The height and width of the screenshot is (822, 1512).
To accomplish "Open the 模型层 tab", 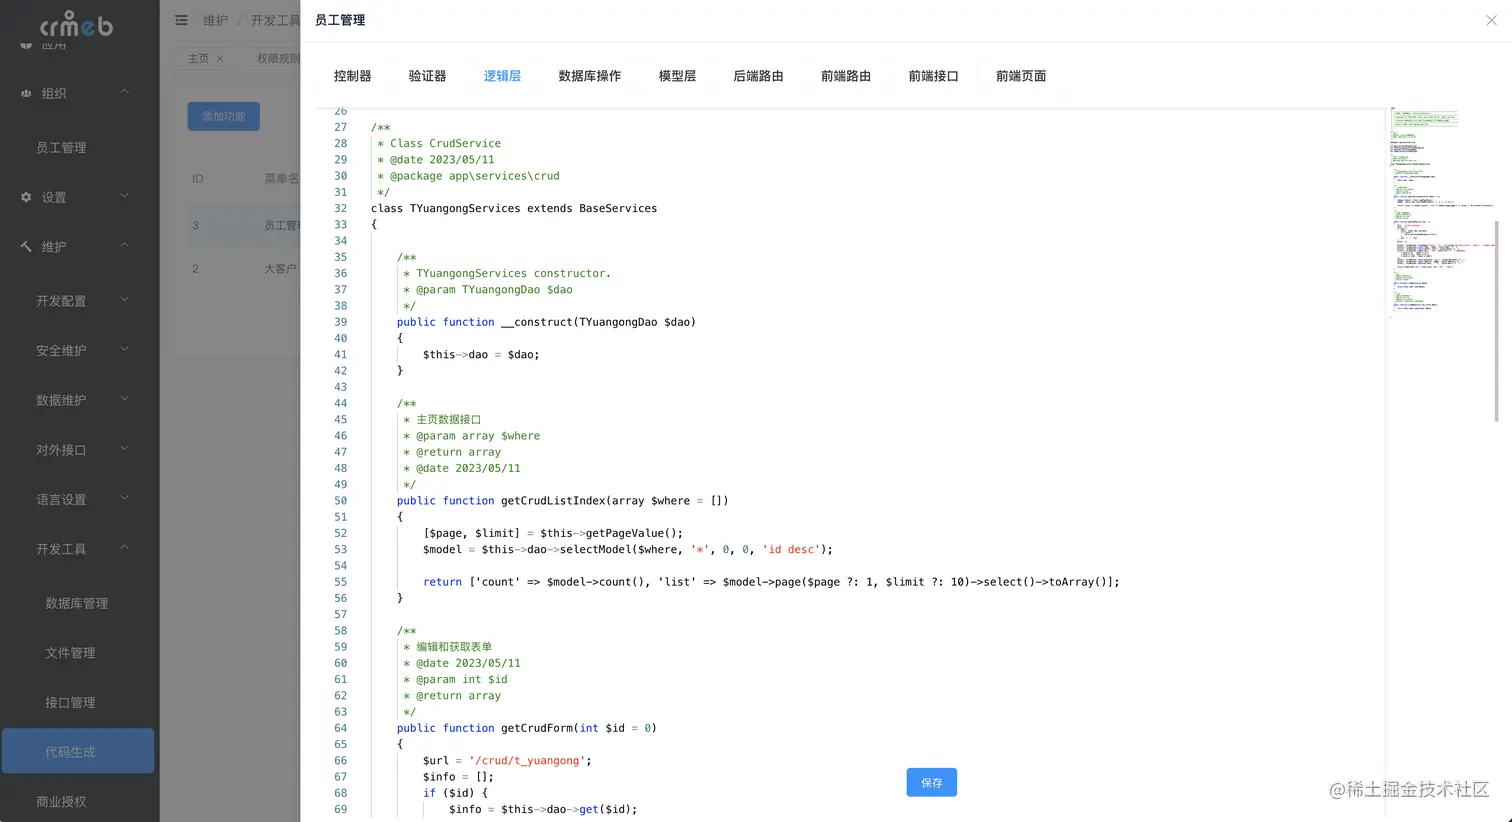I will tap(677, 76).
